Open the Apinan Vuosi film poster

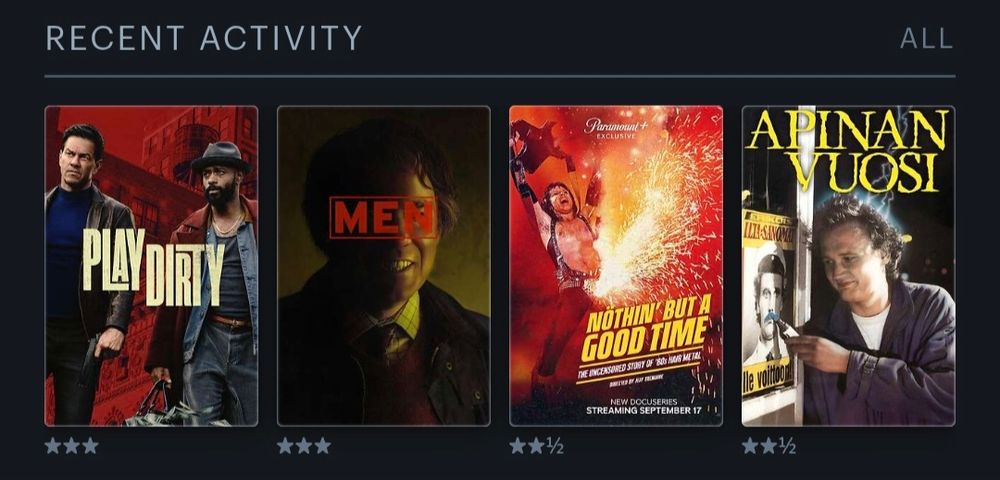coord(848,266)
